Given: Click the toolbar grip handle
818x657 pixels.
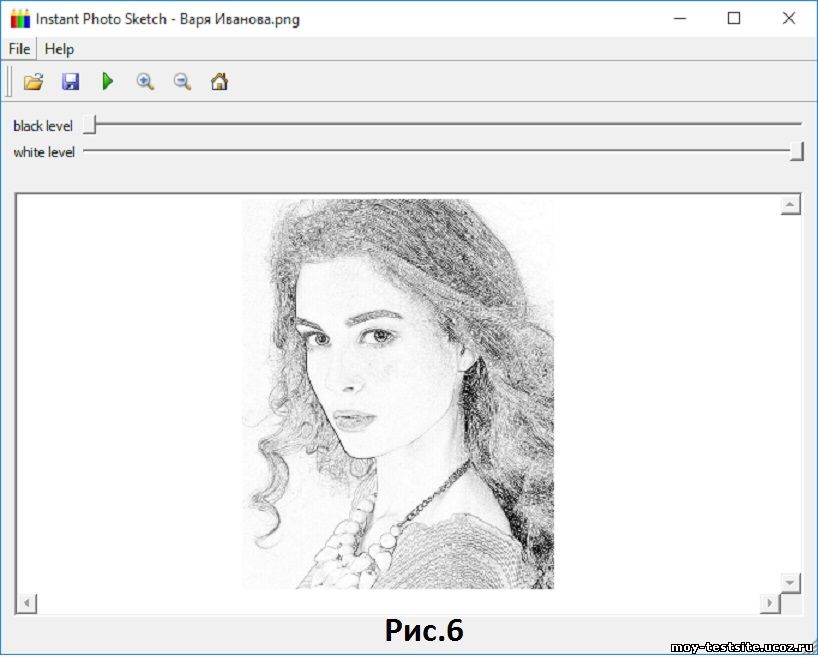Looking at the screenshot, I should pyautogui.click(x=8, y=81).
